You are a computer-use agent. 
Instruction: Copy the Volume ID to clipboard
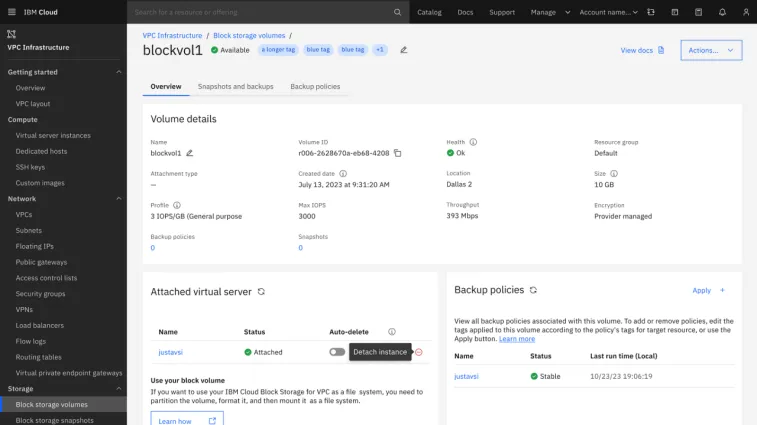[397, 153]
